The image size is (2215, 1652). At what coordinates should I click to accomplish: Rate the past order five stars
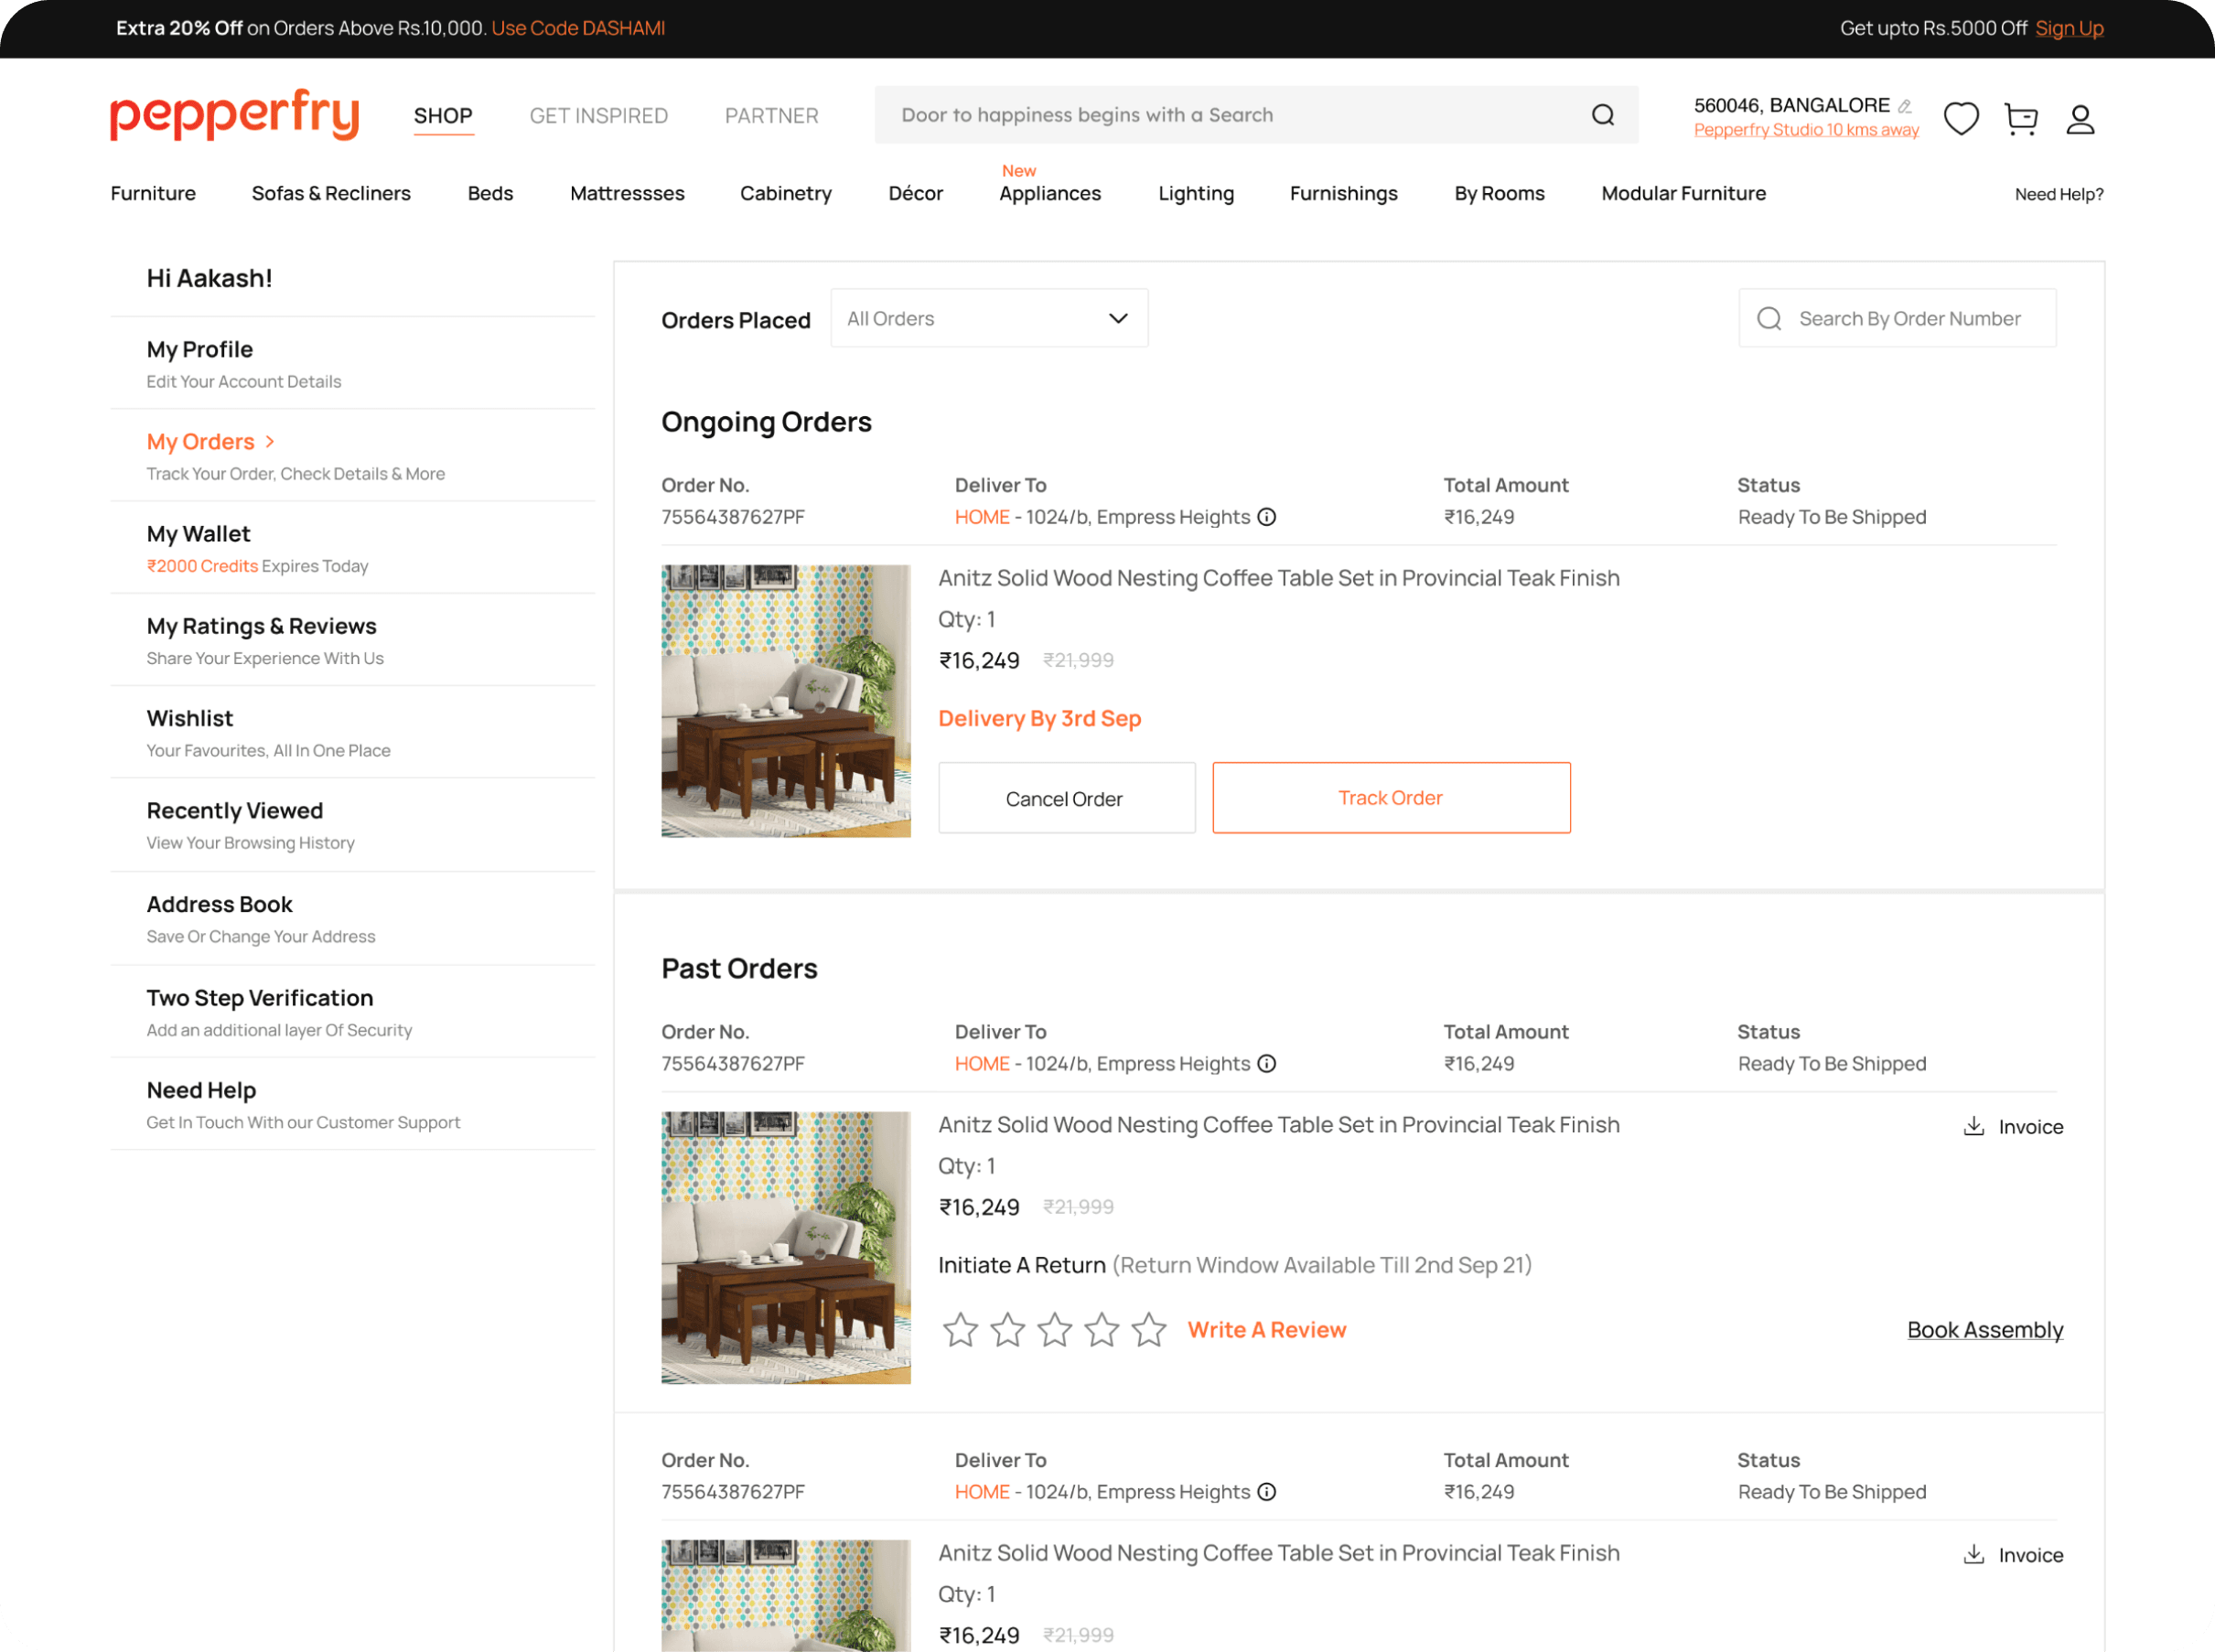click(x=1148, y=1329)
